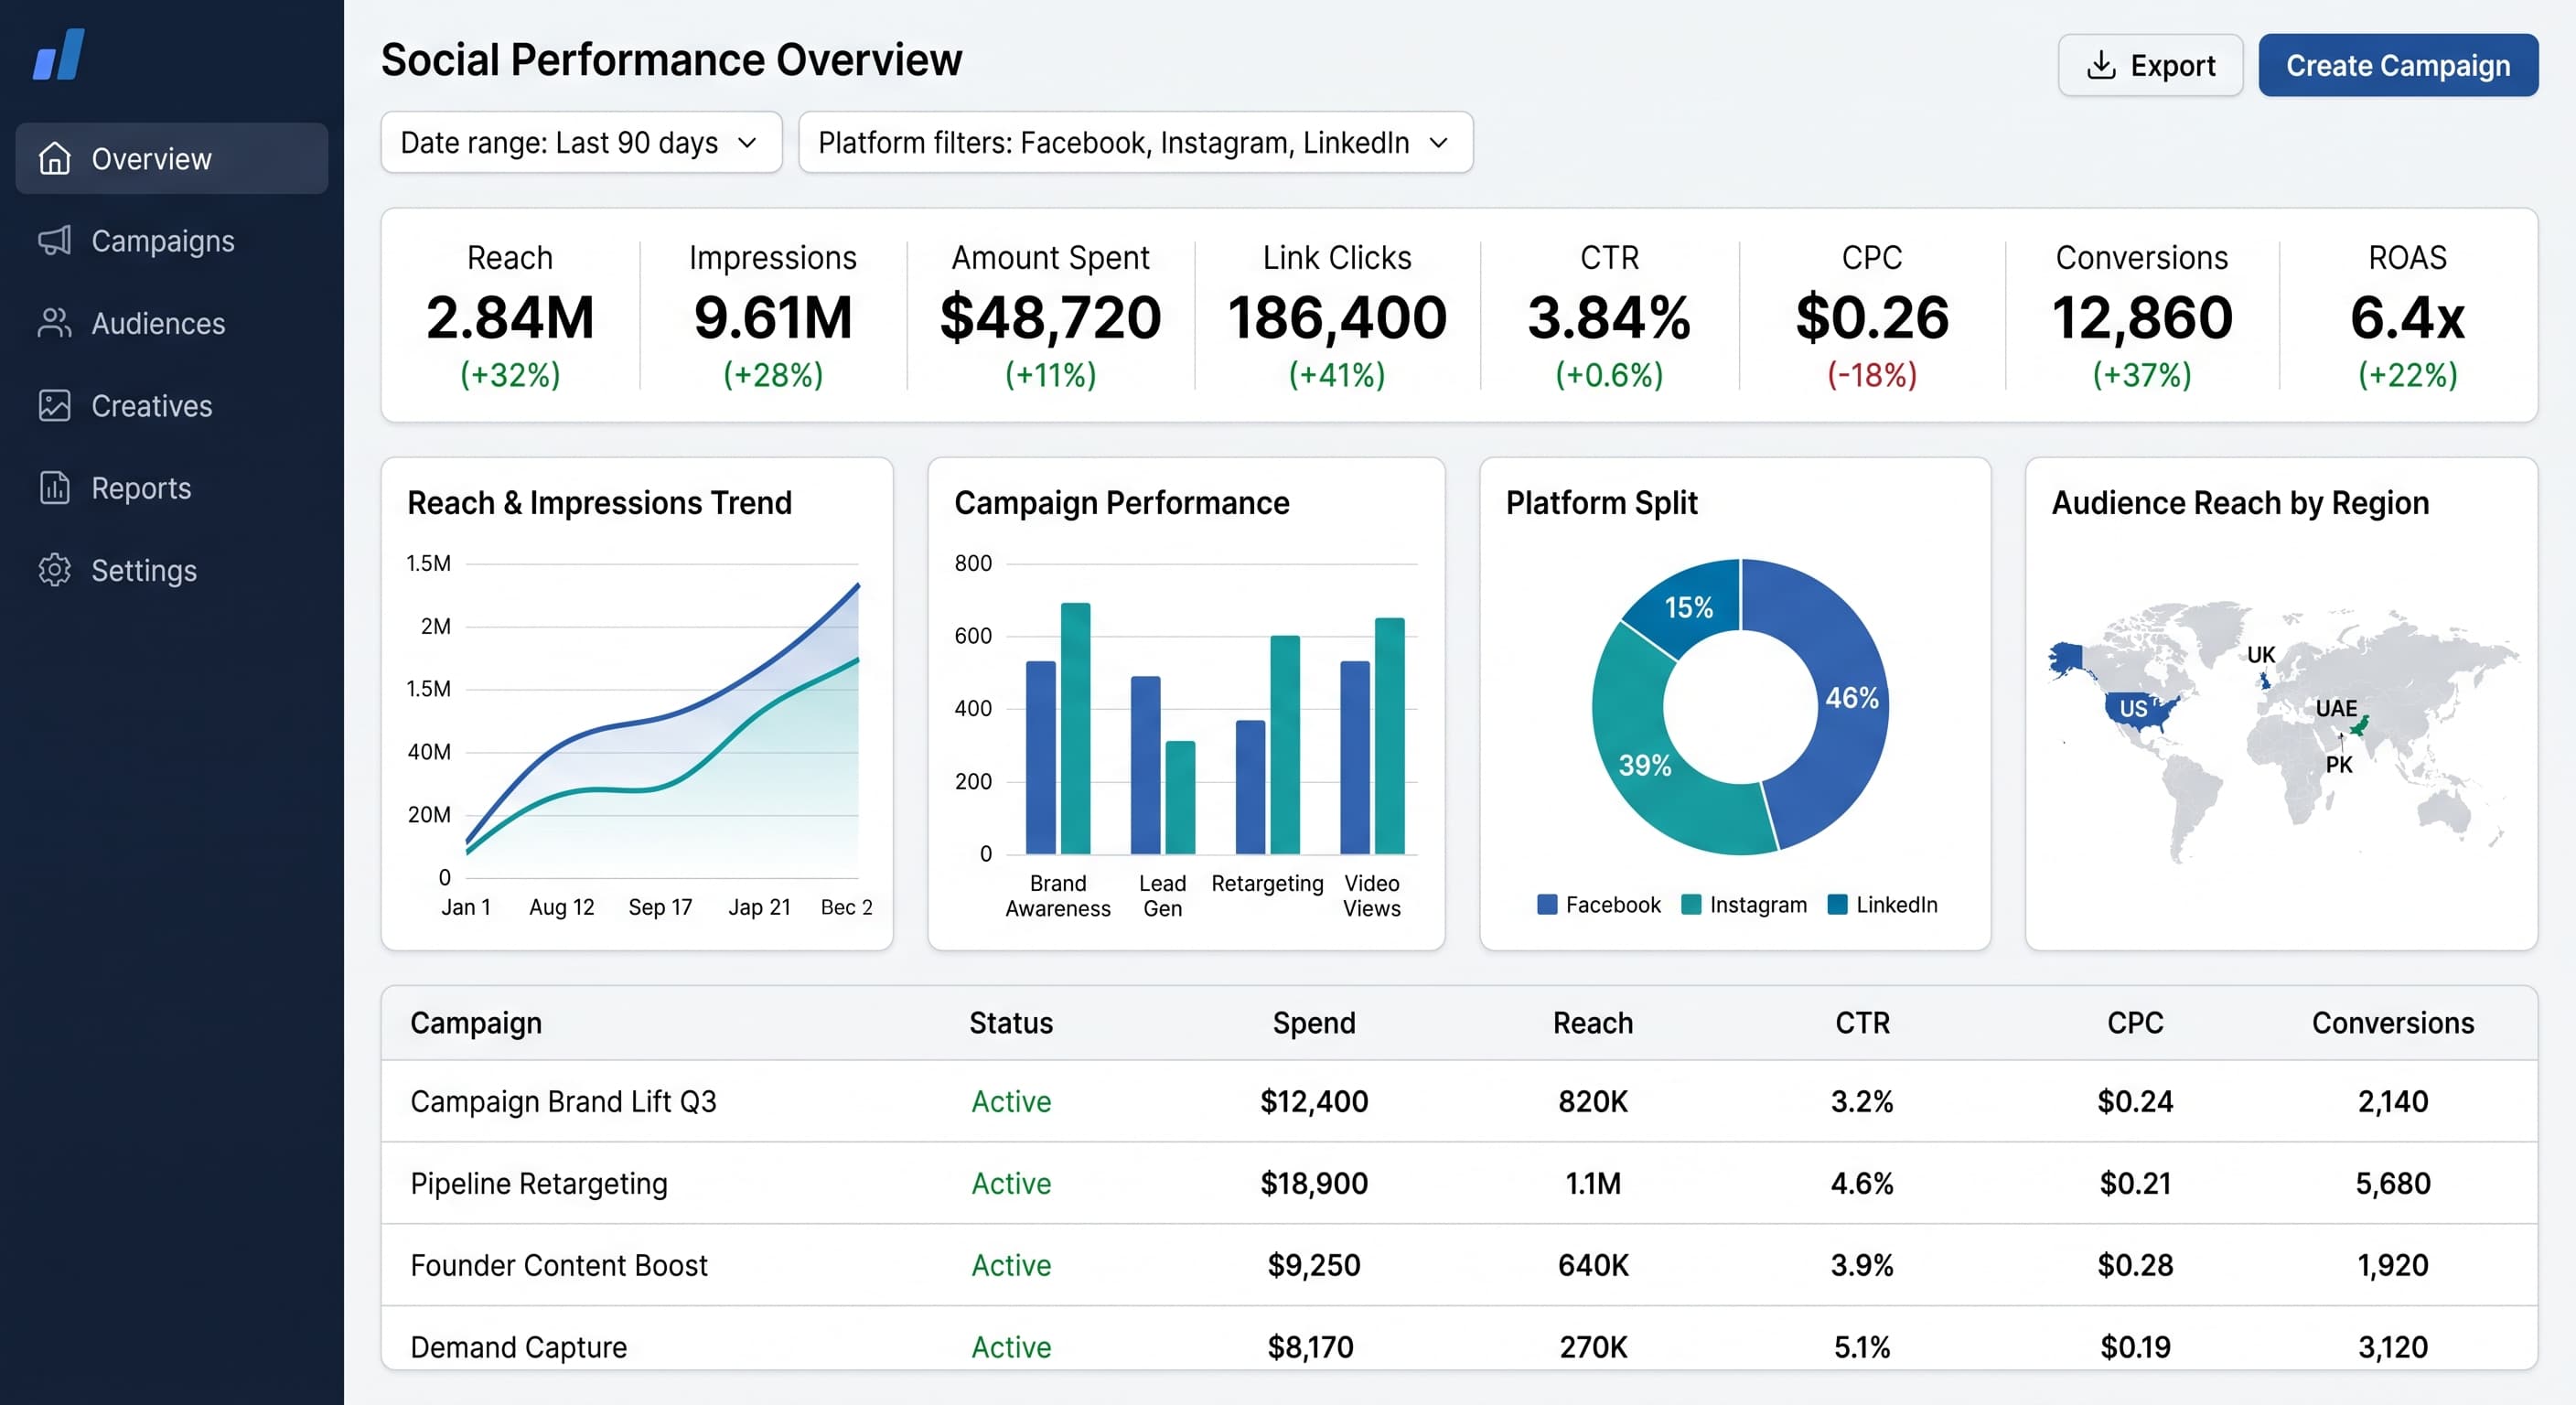Click the ROAS value 6.4x
Viewport: 2576px width, 1405px height.
tap(2407, 317)
